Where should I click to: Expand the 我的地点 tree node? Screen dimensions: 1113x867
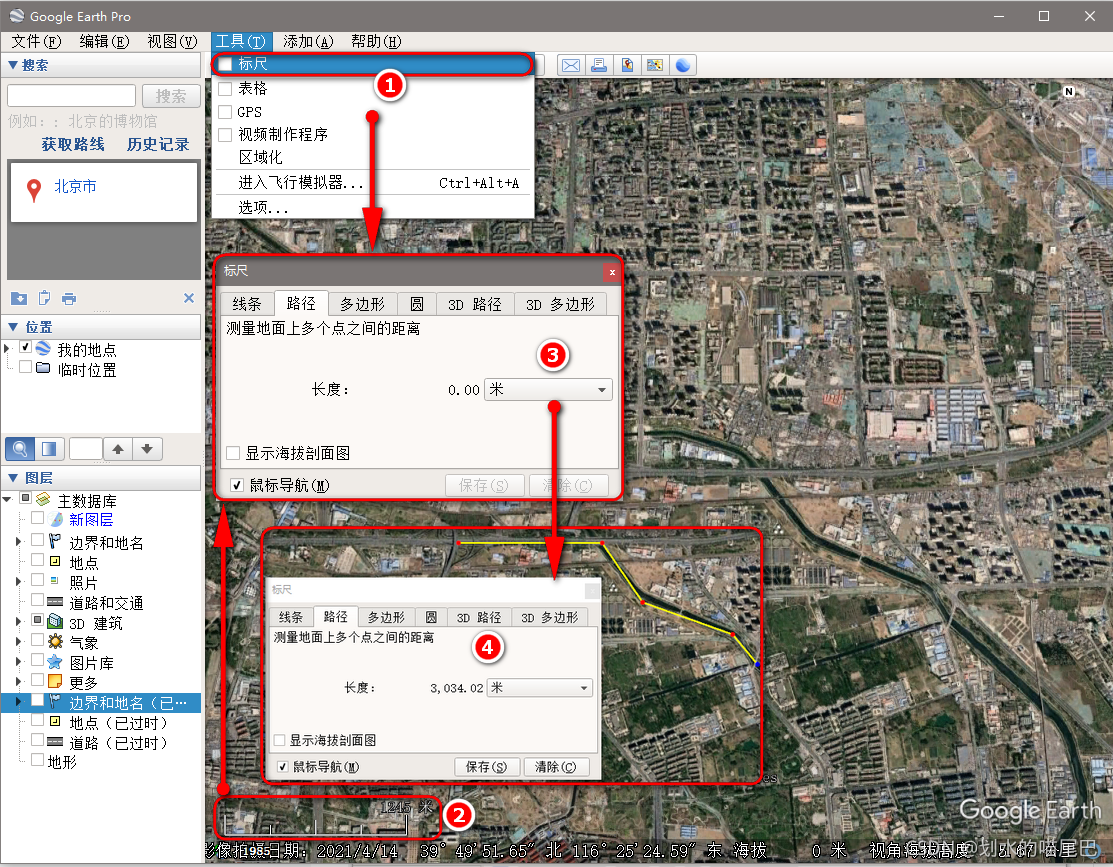click(x=8, y=348)
